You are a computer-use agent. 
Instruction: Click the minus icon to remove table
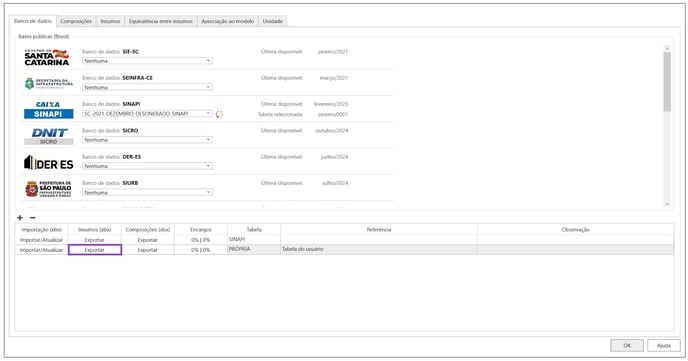coord(33,218)
